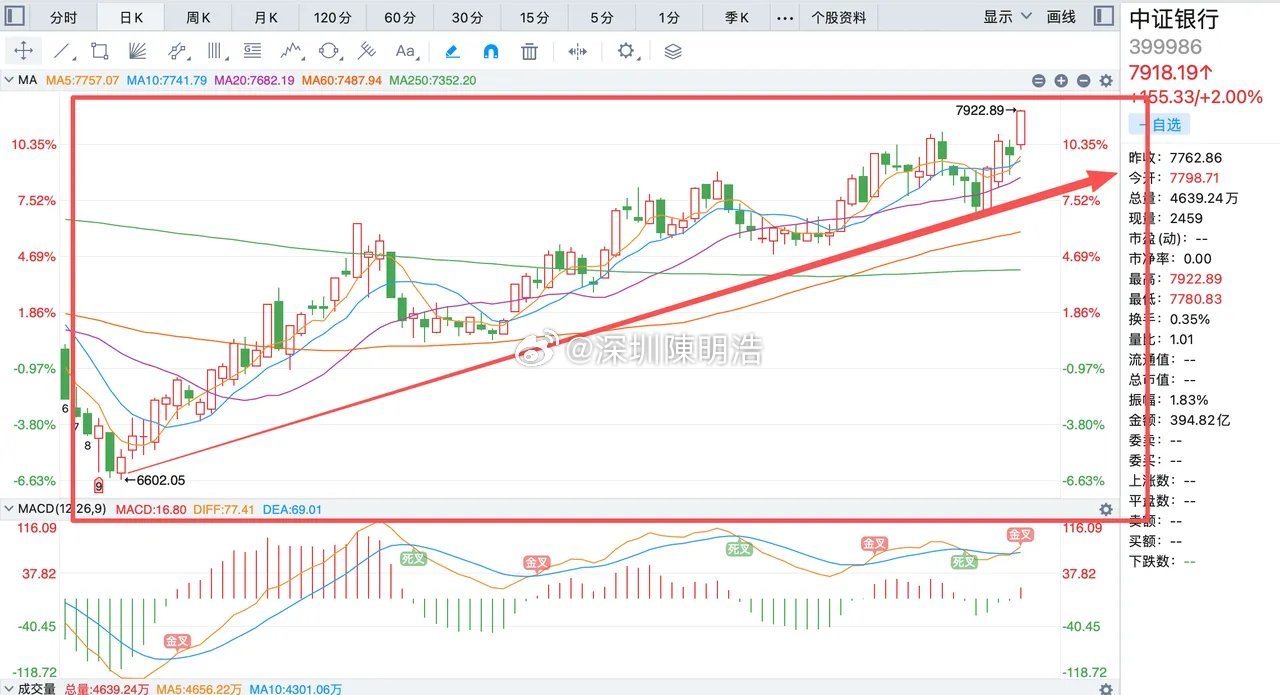Select the wave pattern drawing tool
Screen dimensions: 1280x695
coord(291,51)
